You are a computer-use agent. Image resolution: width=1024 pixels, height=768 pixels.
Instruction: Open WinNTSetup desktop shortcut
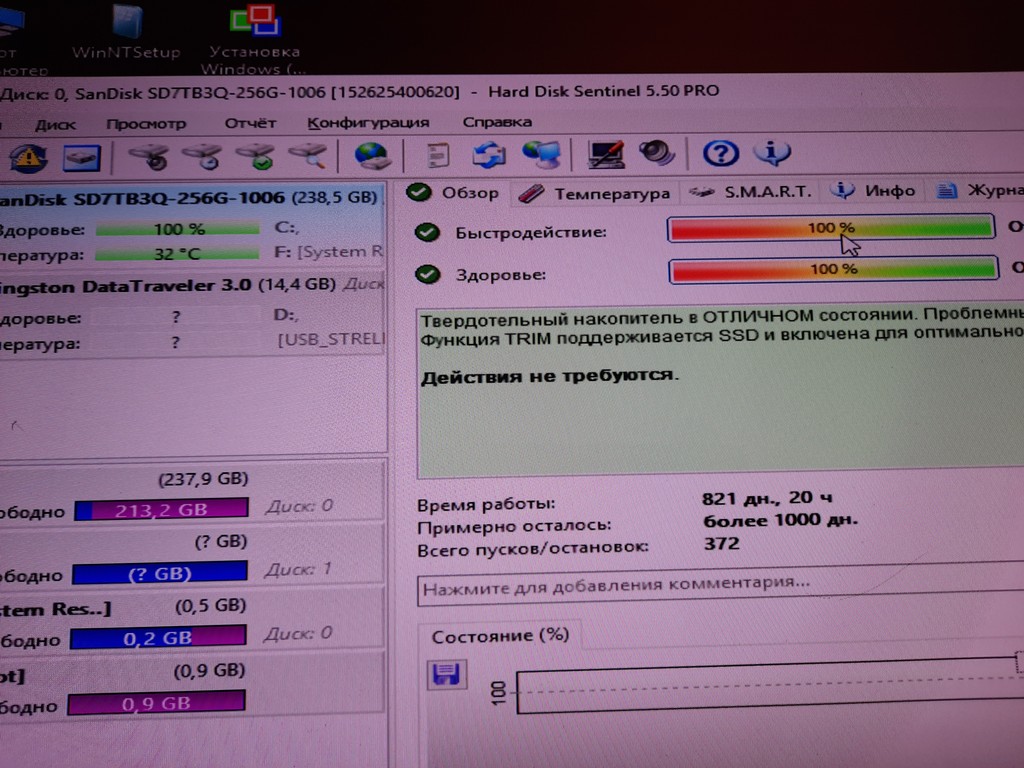point(126,31)
